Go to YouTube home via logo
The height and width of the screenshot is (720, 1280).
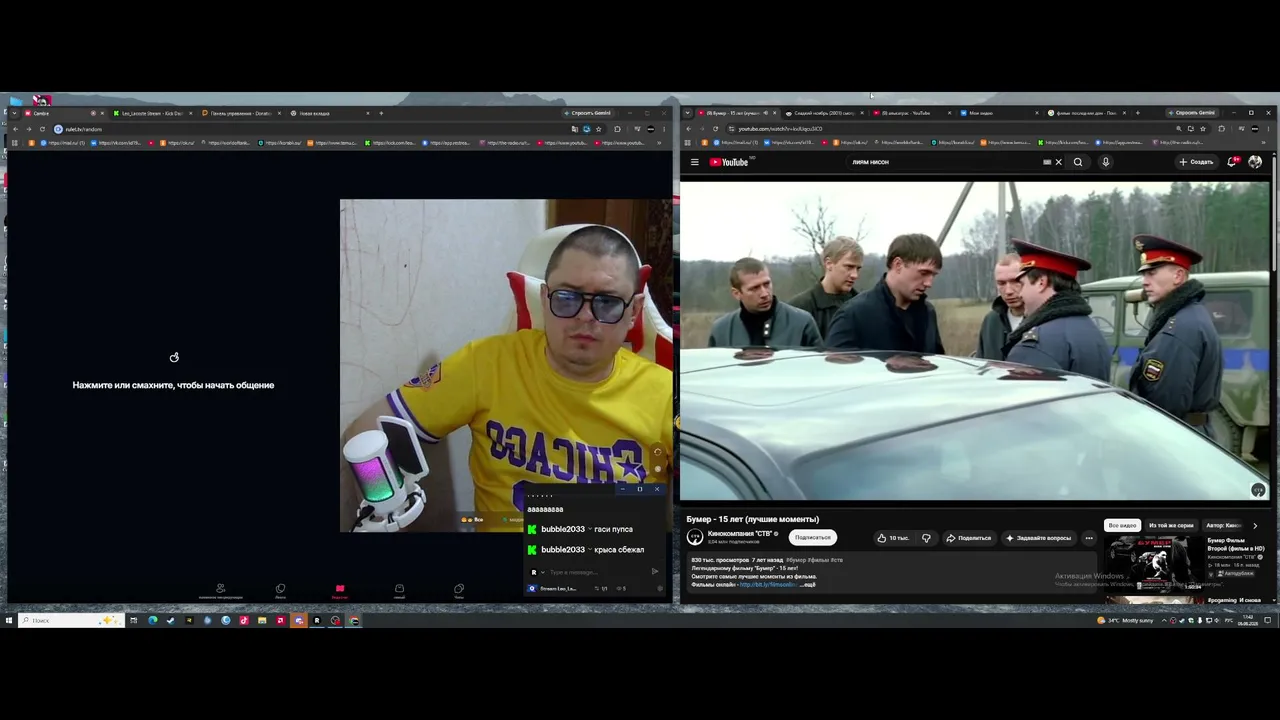[729, 162]
